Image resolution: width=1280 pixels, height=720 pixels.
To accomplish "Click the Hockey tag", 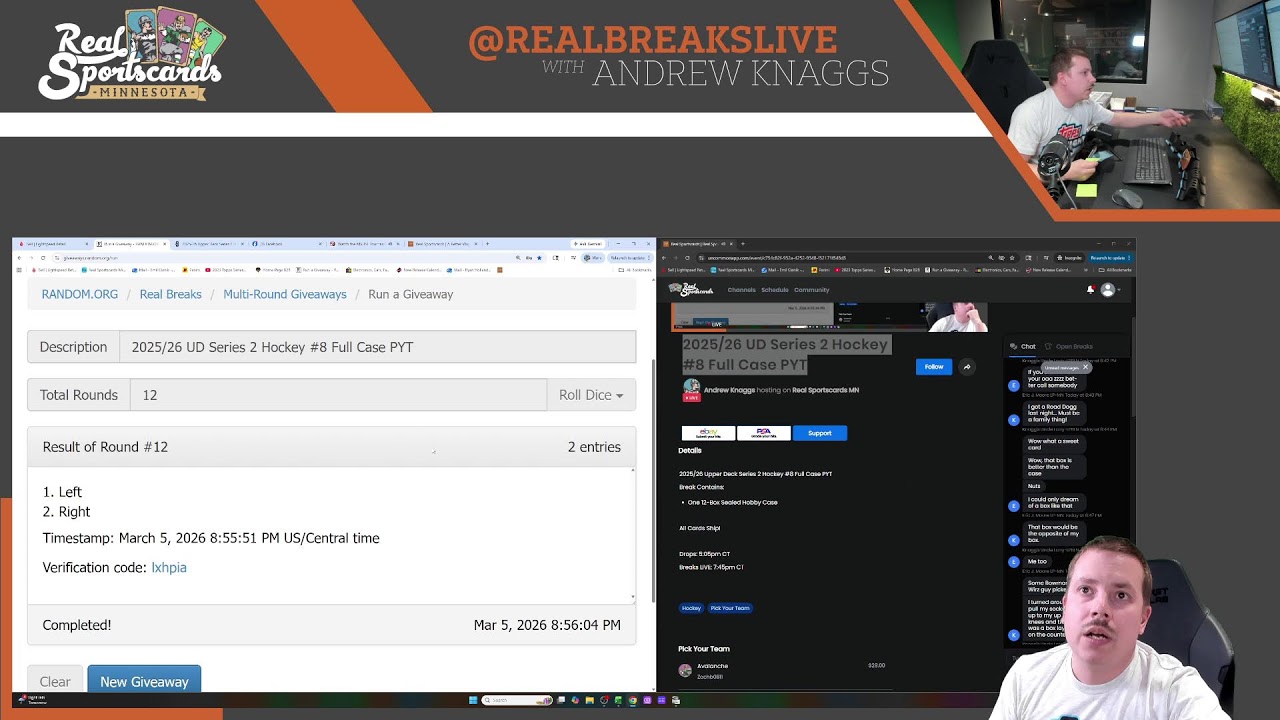I will tap(691, 608).
